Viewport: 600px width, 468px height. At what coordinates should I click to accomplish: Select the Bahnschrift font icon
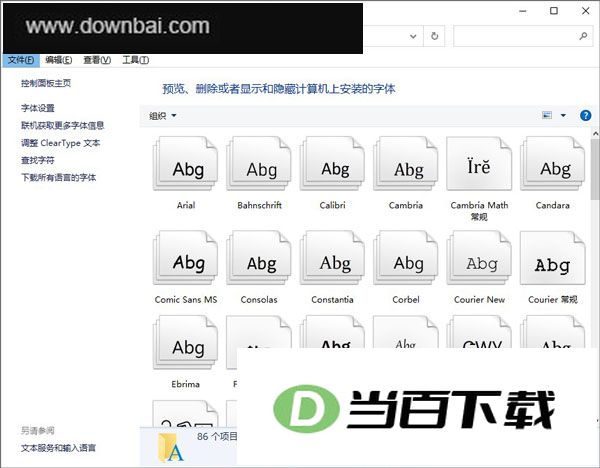click(259, 163)
